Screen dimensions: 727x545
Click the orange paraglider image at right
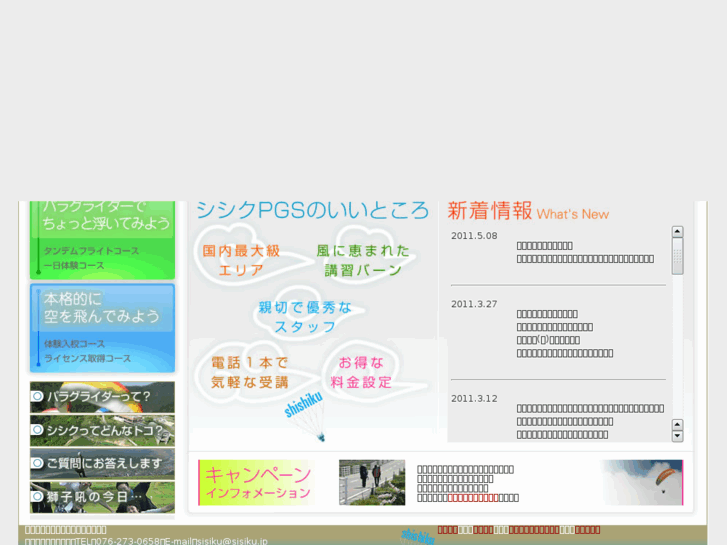(641, 482)
